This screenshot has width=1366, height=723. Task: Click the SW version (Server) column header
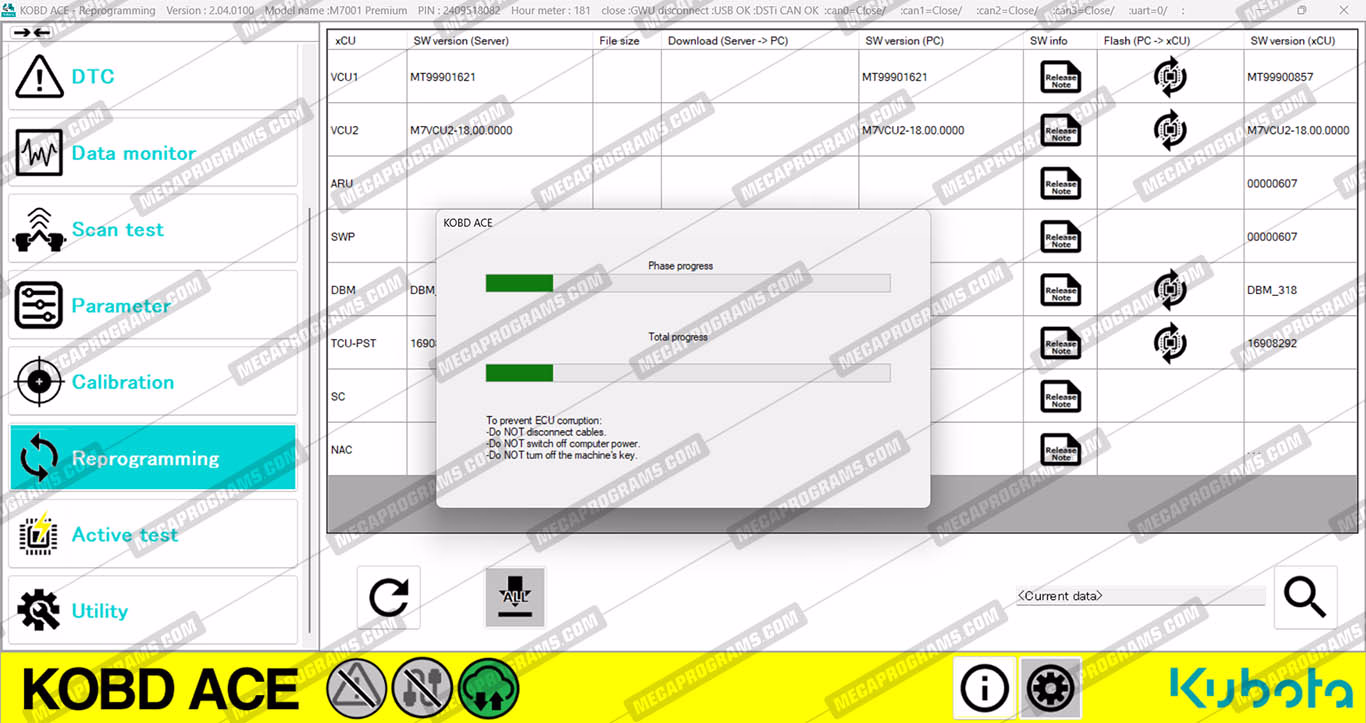(500, 41)
